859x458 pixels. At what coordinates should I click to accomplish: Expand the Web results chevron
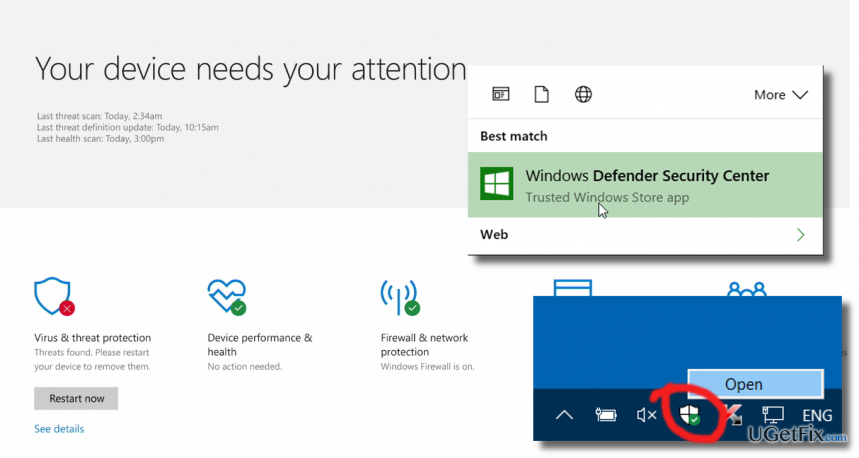point(800,235)
